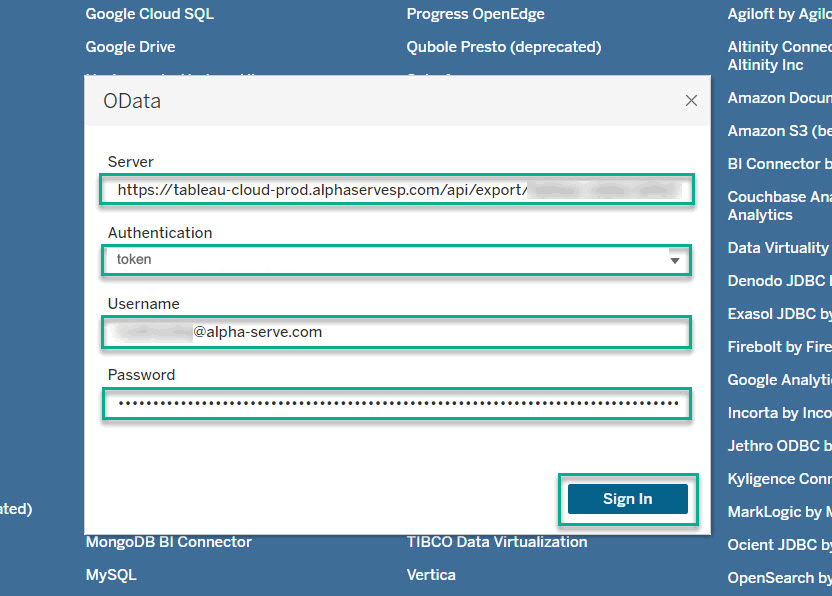Open the Vertica connector
Screen dimensions: 832x596
pos(430,574)
